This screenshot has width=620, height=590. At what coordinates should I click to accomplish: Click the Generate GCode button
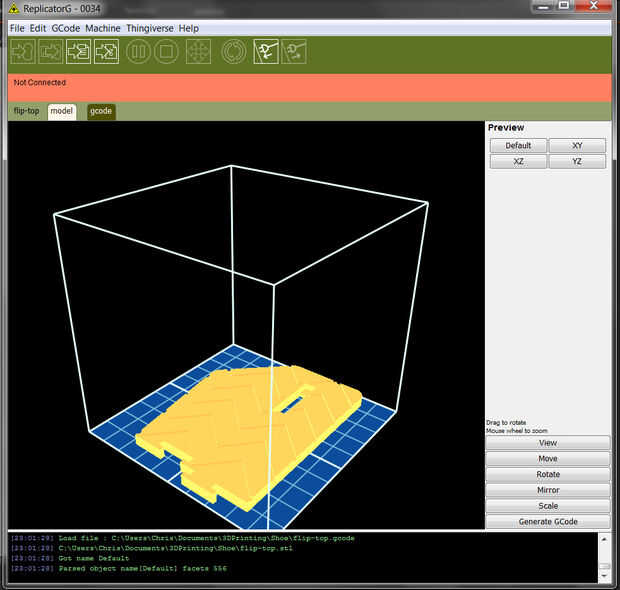[548, 522]
